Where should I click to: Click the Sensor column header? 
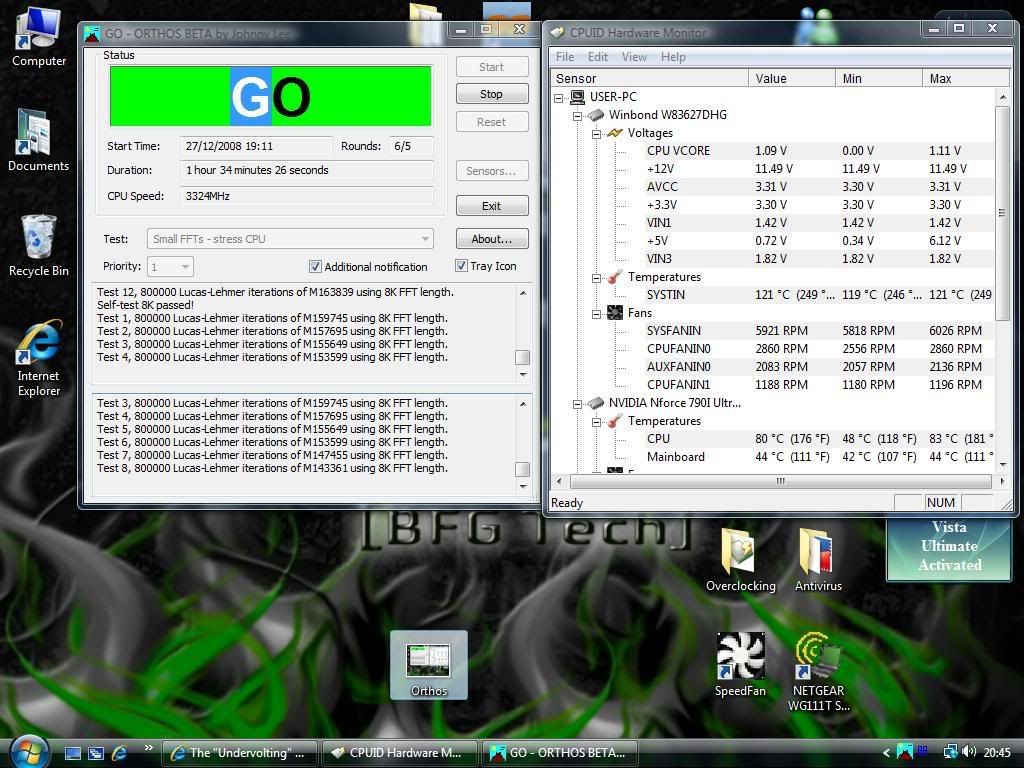point(649,78)
